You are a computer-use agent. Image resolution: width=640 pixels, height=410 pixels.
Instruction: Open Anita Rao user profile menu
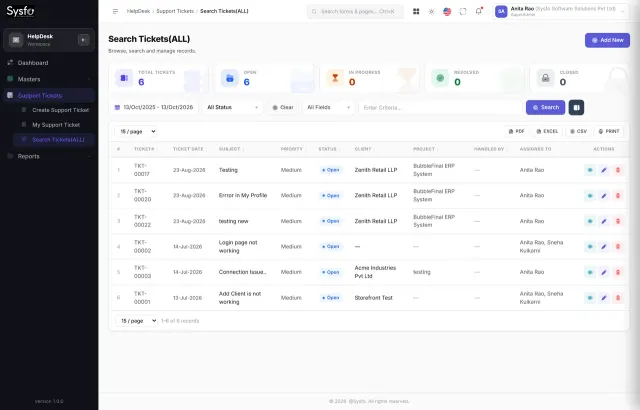pos(560,11)
